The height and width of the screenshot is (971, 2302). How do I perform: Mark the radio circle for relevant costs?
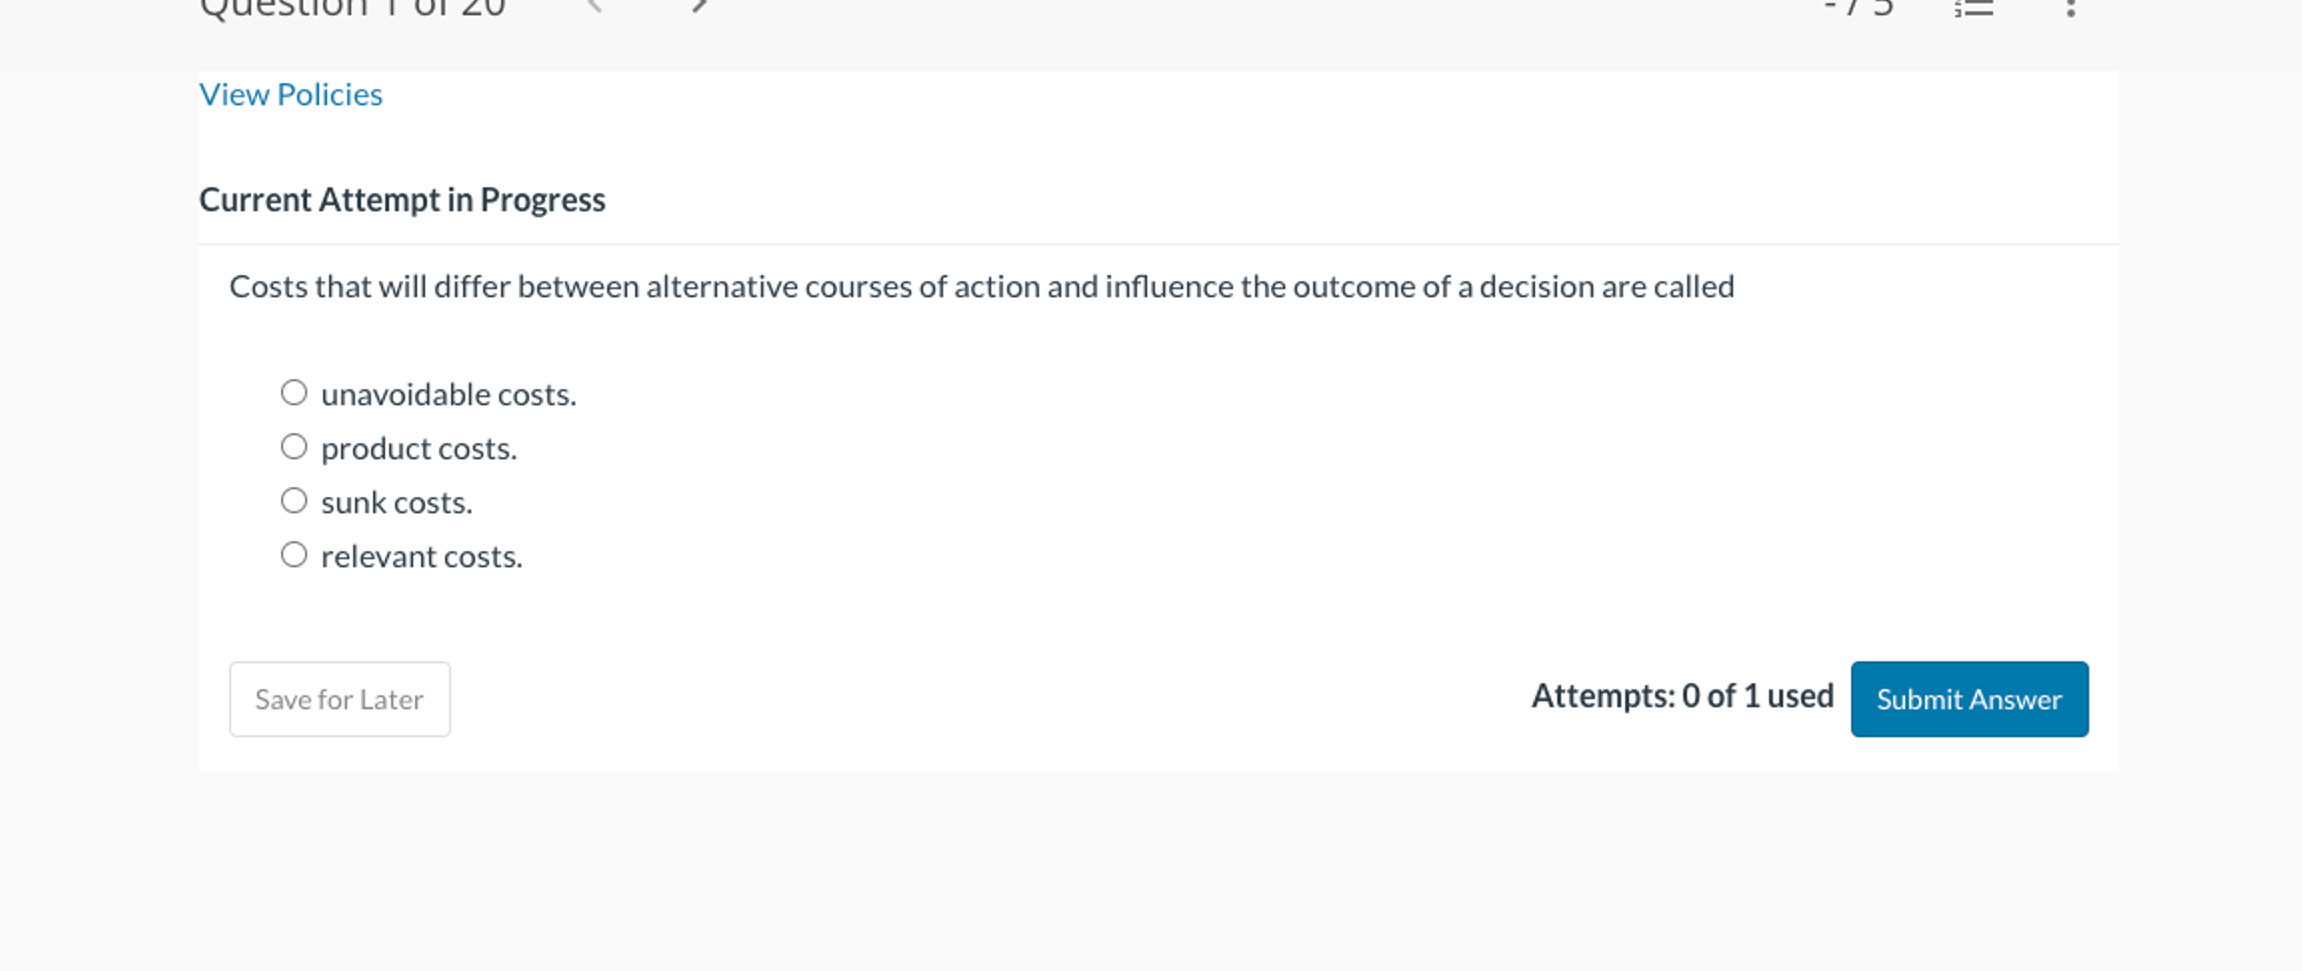[x=294, y=554]
